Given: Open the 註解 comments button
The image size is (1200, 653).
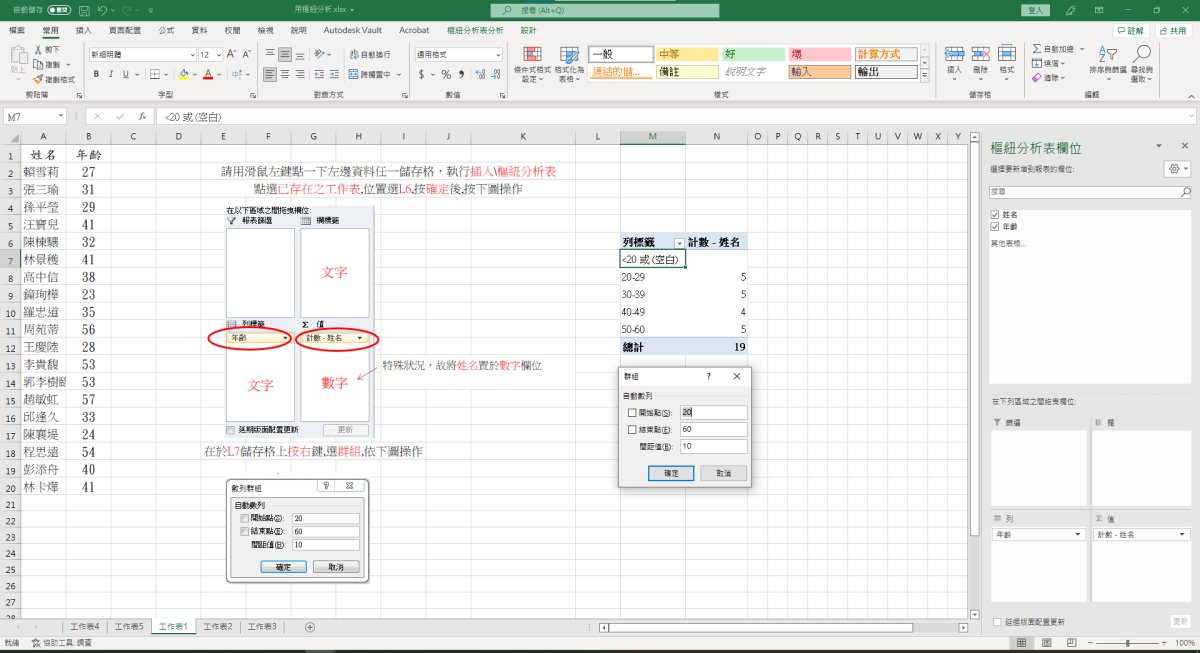Looking at the screenshot, I should [x=1129, y=31].
